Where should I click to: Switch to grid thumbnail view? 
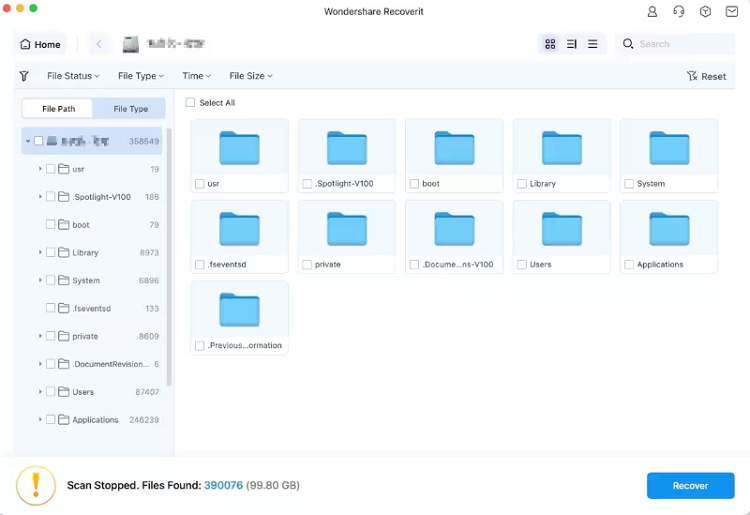pos(550,44)
